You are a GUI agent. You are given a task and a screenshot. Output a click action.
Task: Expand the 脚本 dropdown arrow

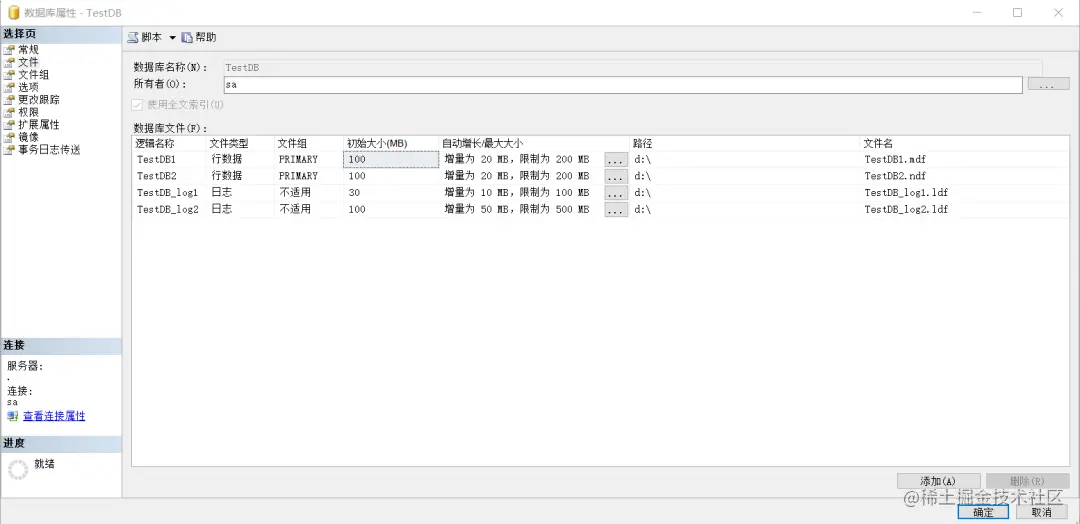click(x=172, y=38)
